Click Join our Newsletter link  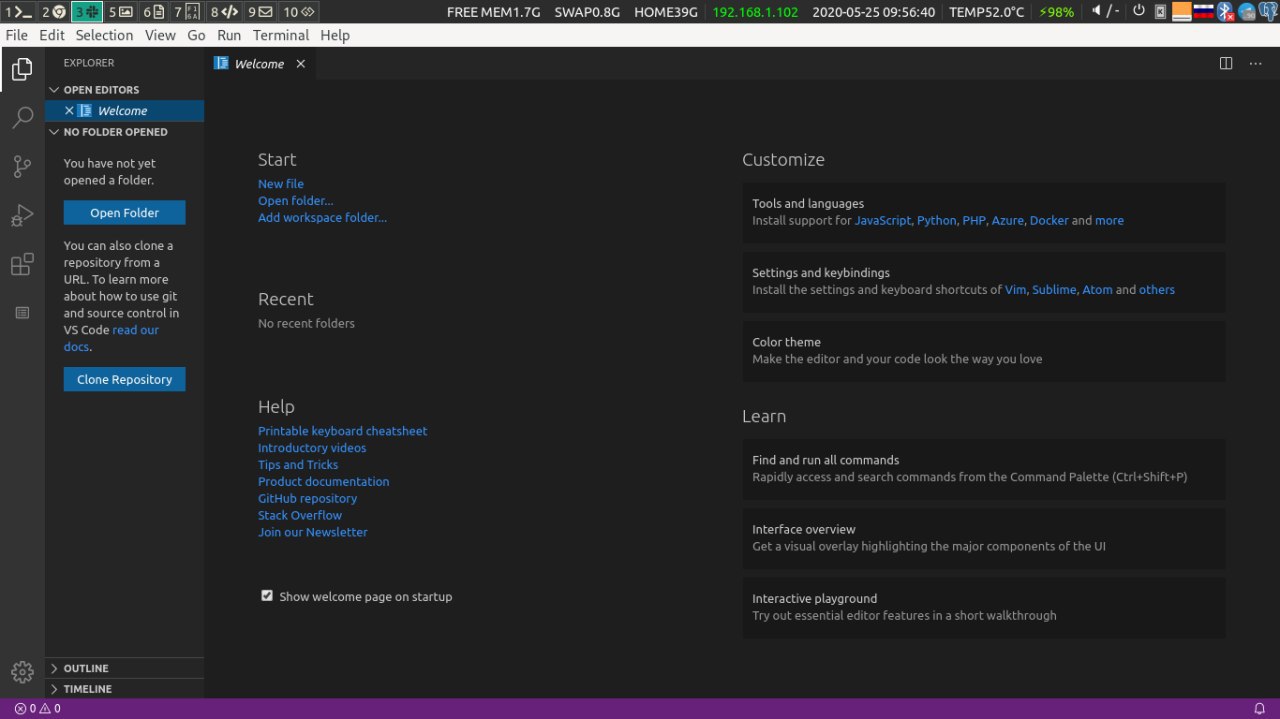click(x=313, y=533)
